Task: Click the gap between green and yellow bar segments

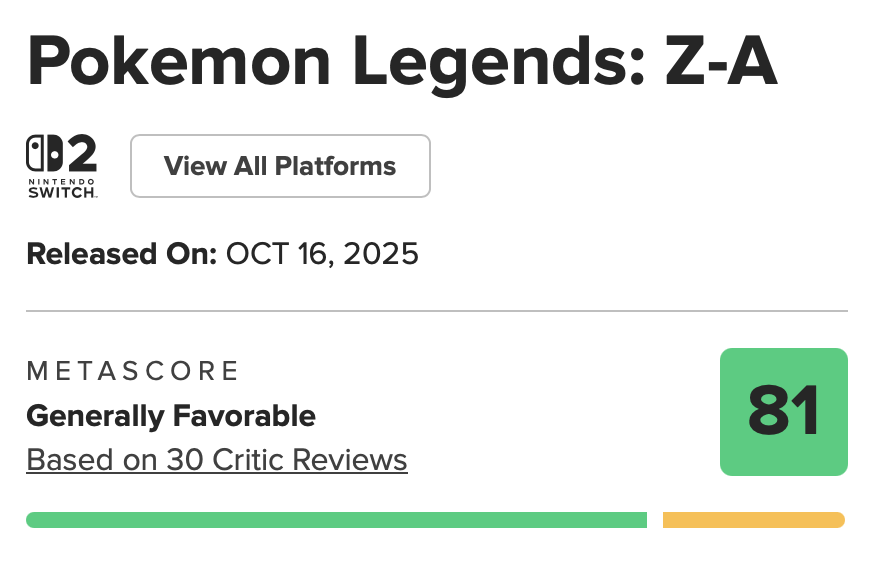Action: (655, 520)
